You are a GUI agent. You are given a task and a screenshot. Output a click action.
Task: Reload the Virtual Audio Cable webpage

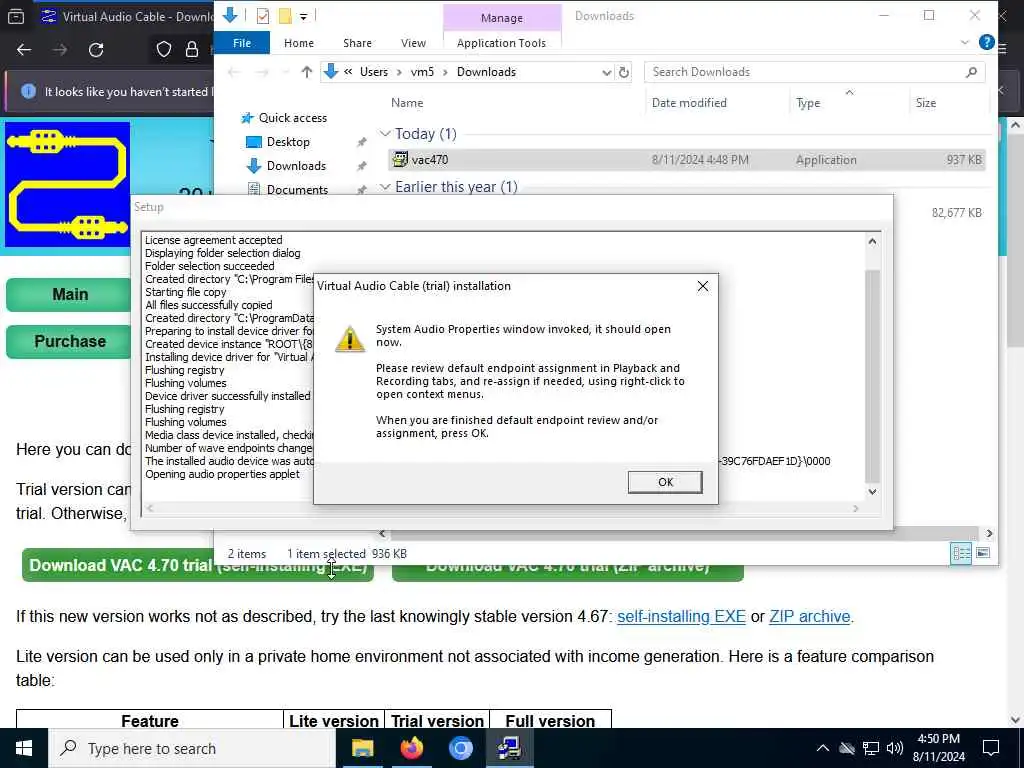tap(96, 50)
